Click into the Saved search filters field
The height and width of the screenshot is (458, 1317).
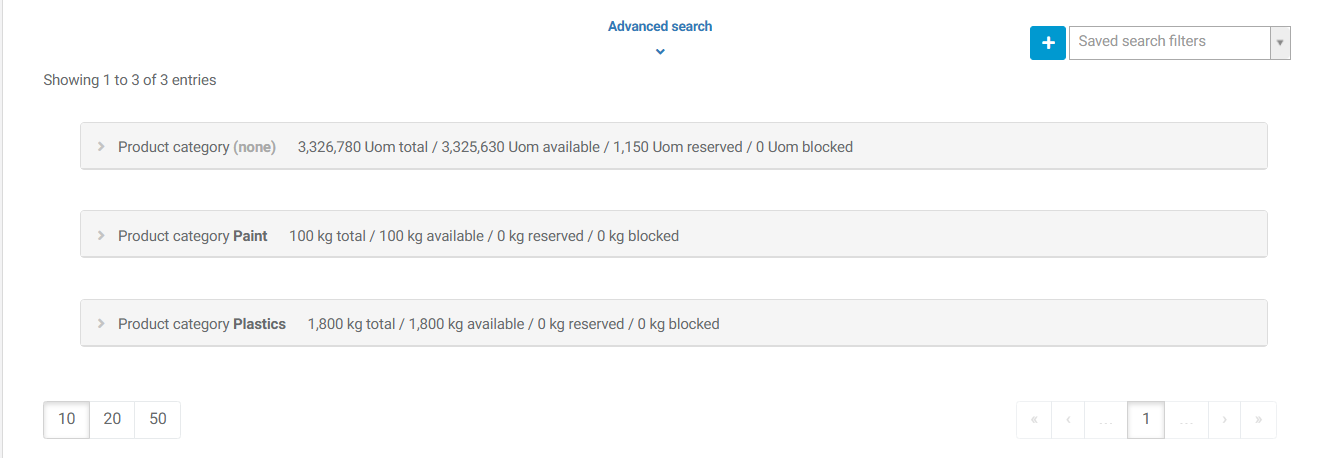coord(1169,43)
